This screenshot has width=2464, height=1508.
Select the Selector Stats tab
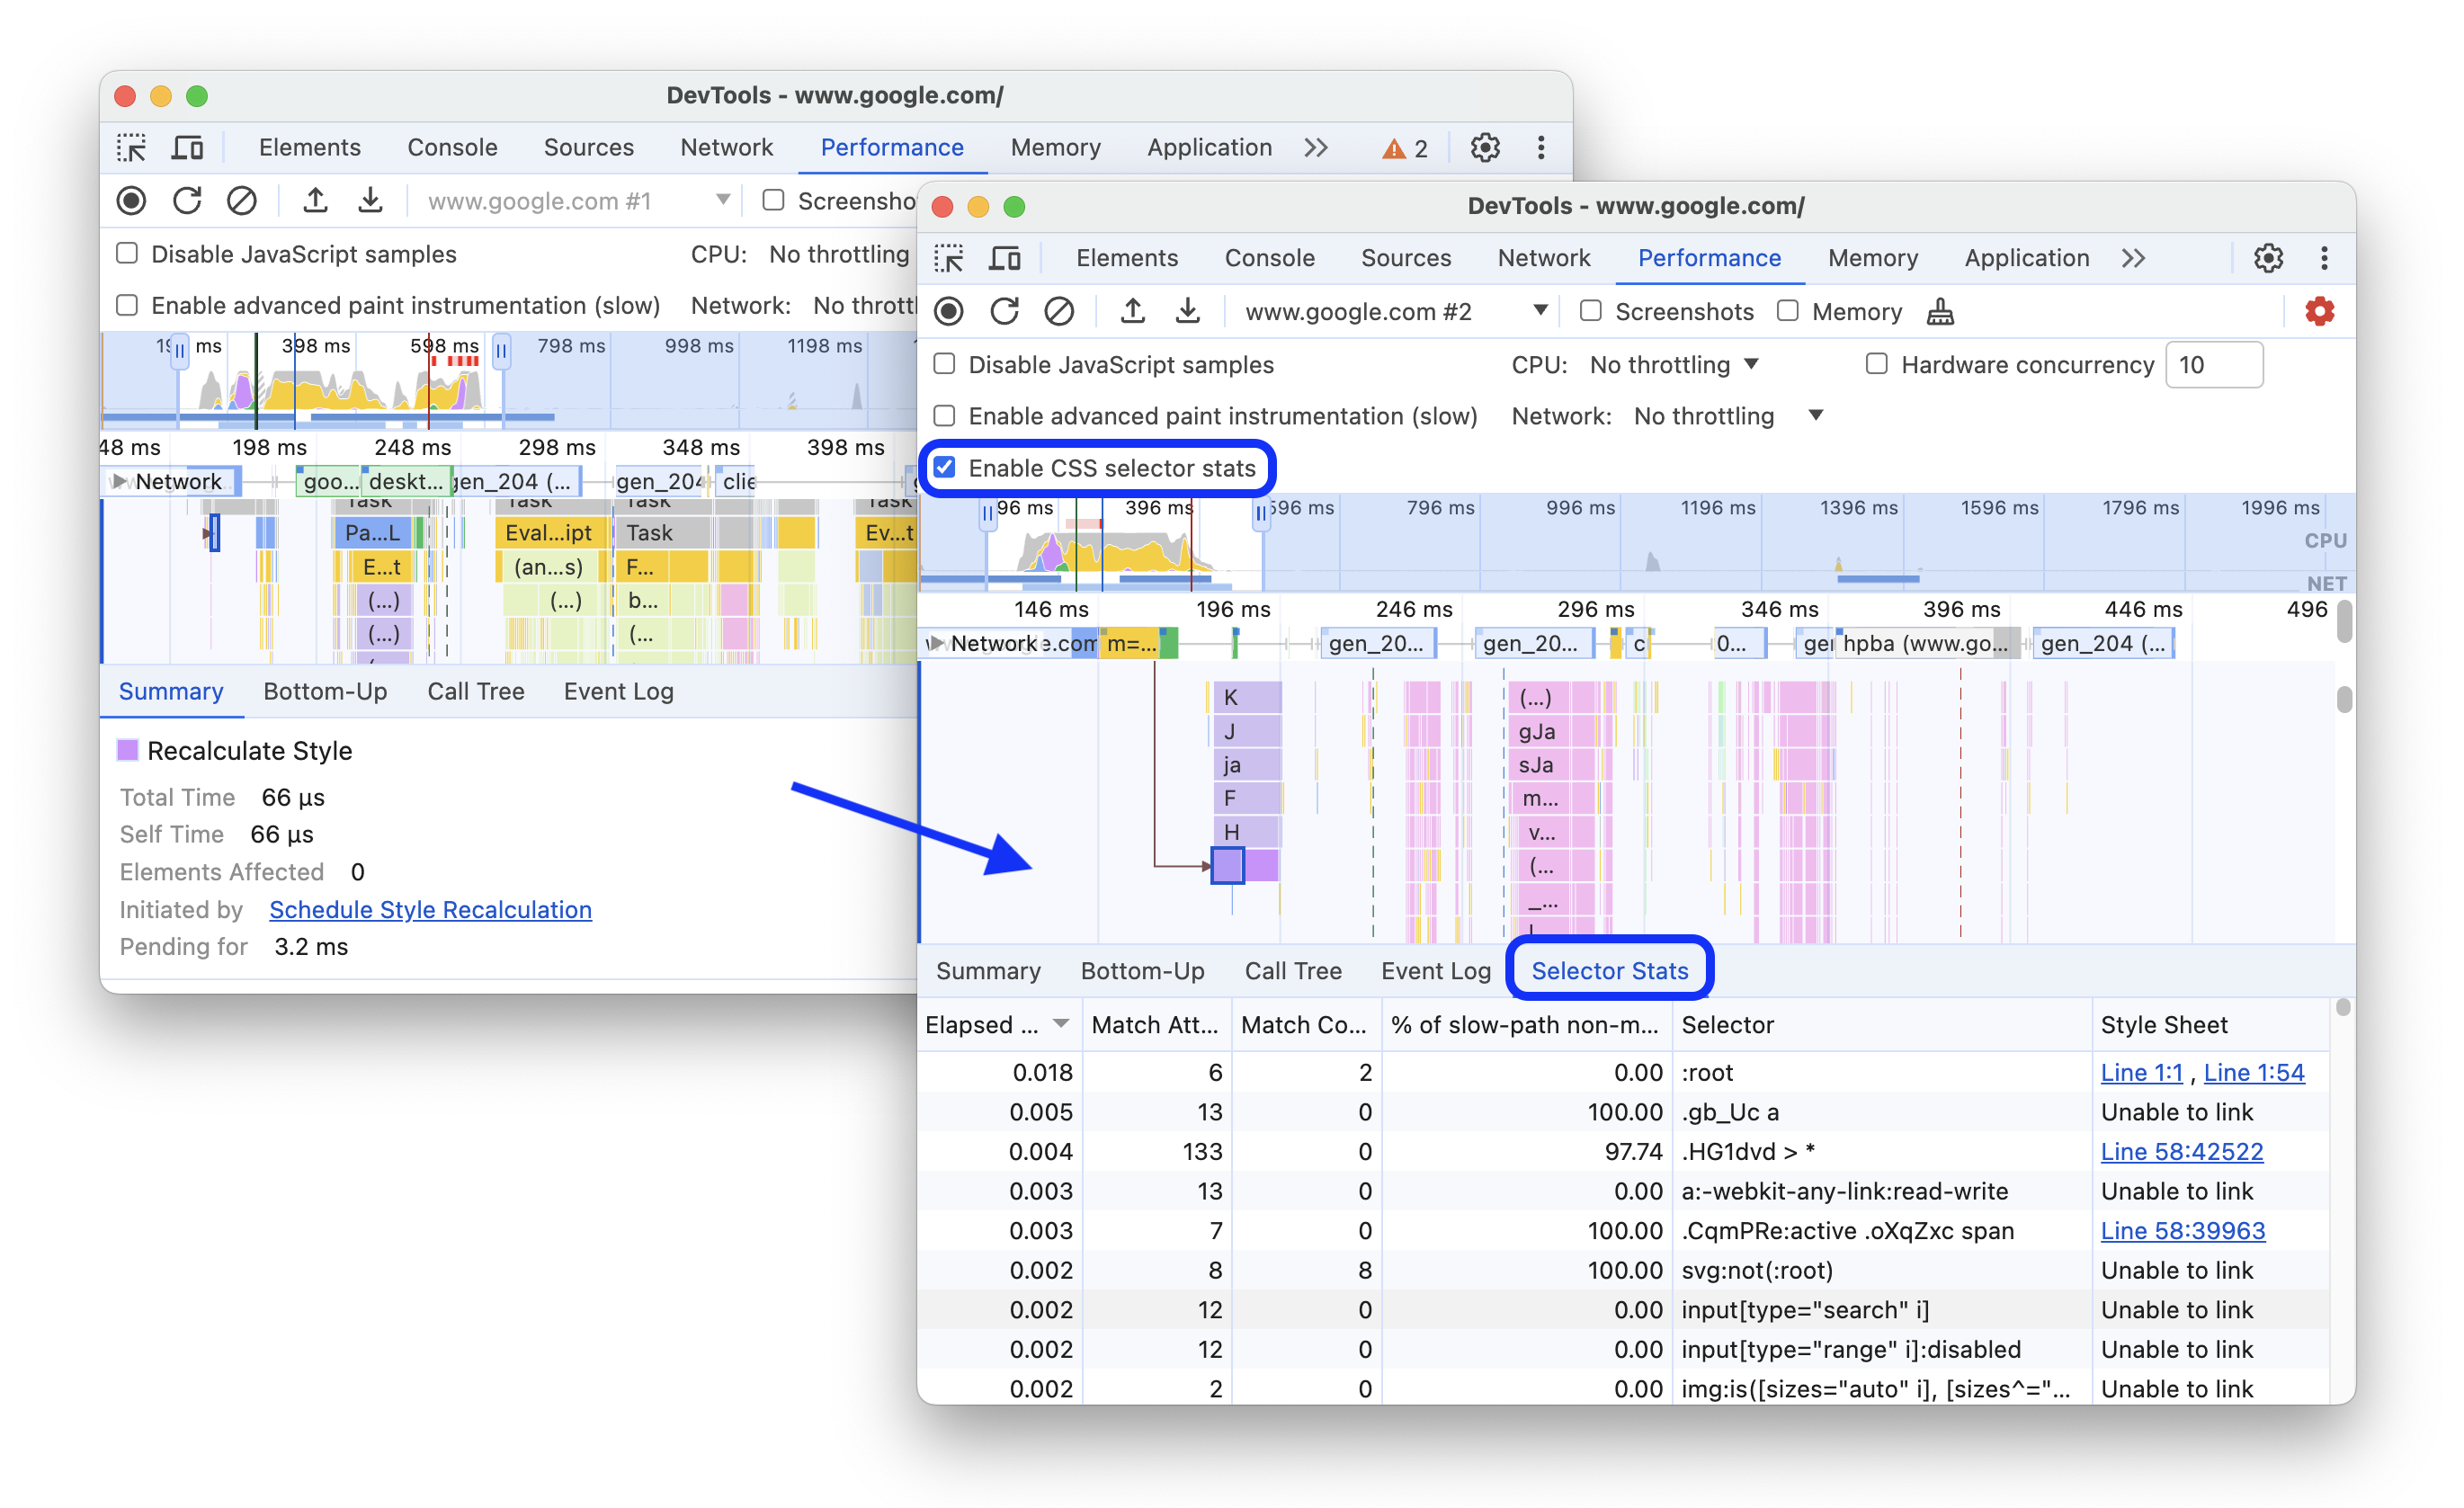point(1605,969)
